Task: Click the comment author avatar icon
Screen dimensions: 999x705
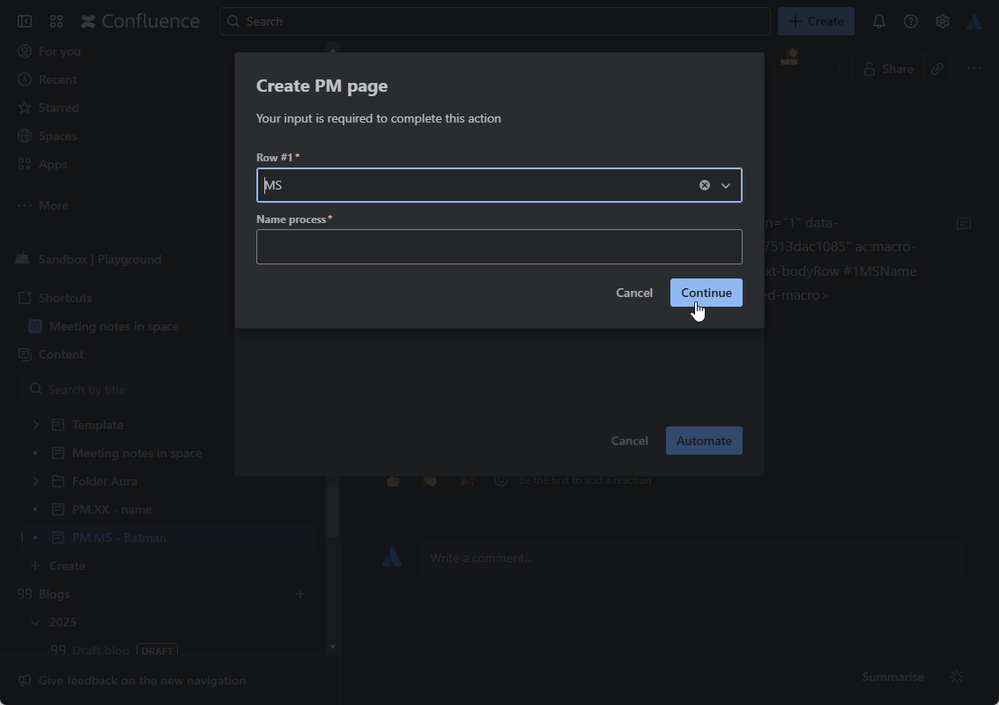Action: 392,557
